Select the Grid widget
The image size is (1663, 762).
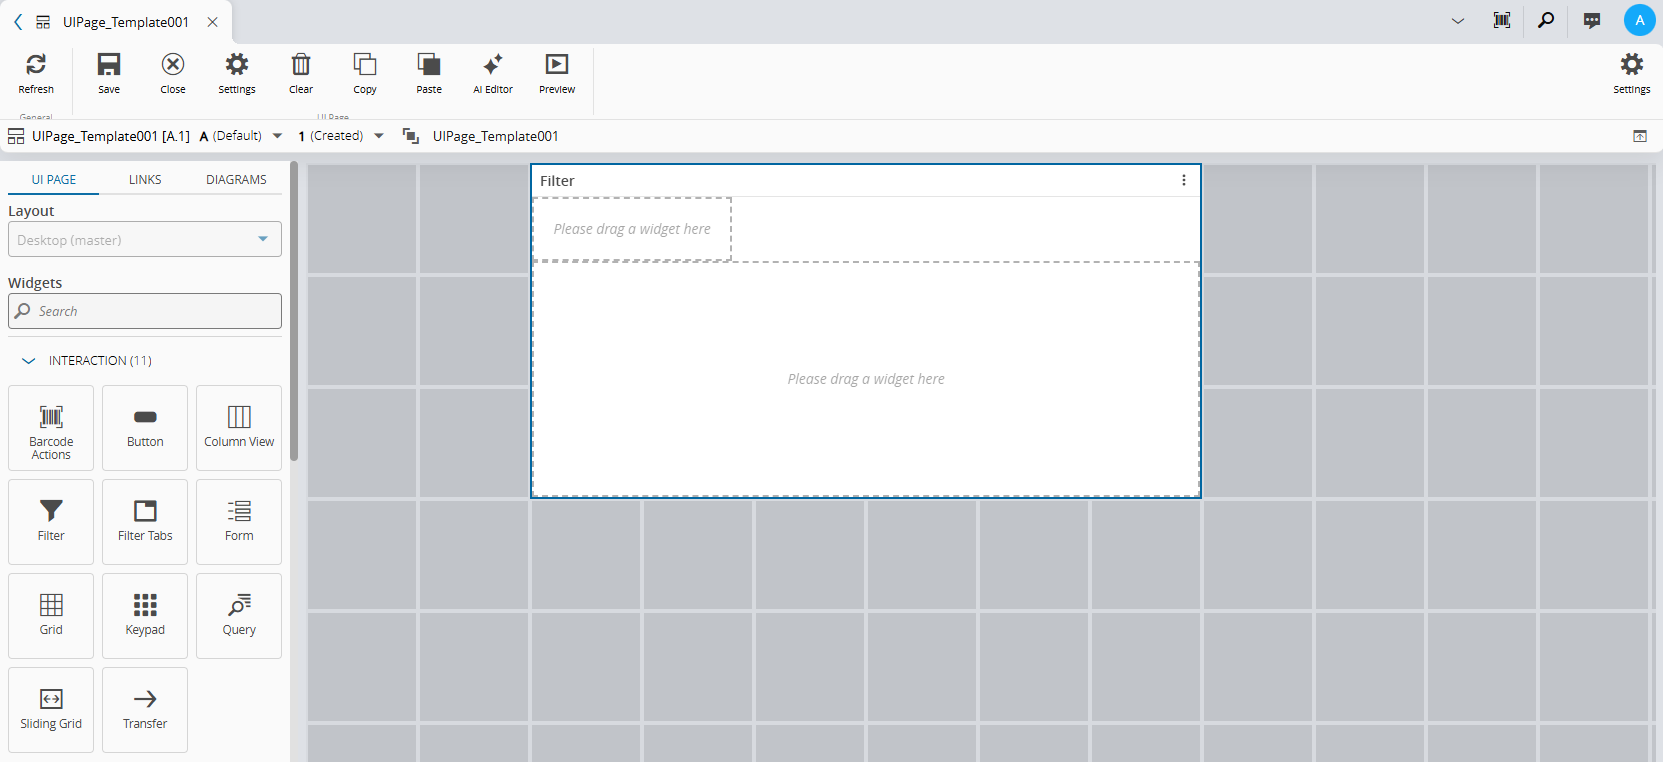click(x=51, y=616)
